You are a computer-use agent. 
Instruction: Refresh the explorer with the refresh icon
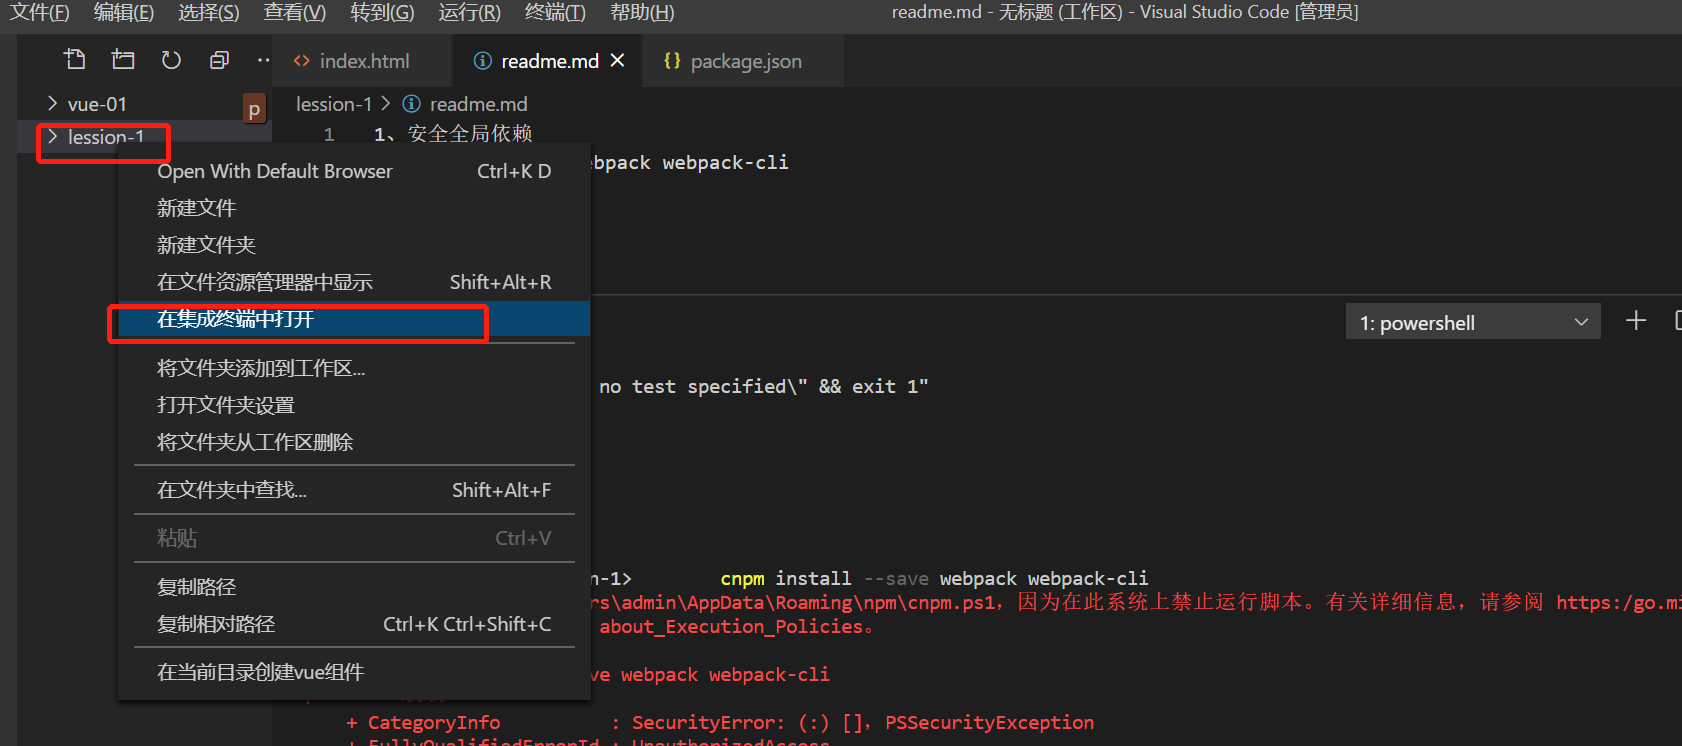(x=171, y=60)
